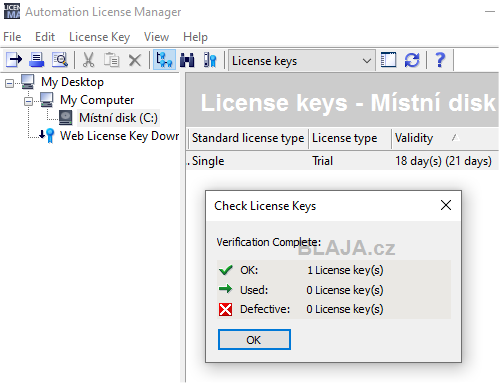Image resolution: width=499 pixels, height=383 pixels.
Task: Click the My Computer icon in tree
Action: (x=47, y=100)
